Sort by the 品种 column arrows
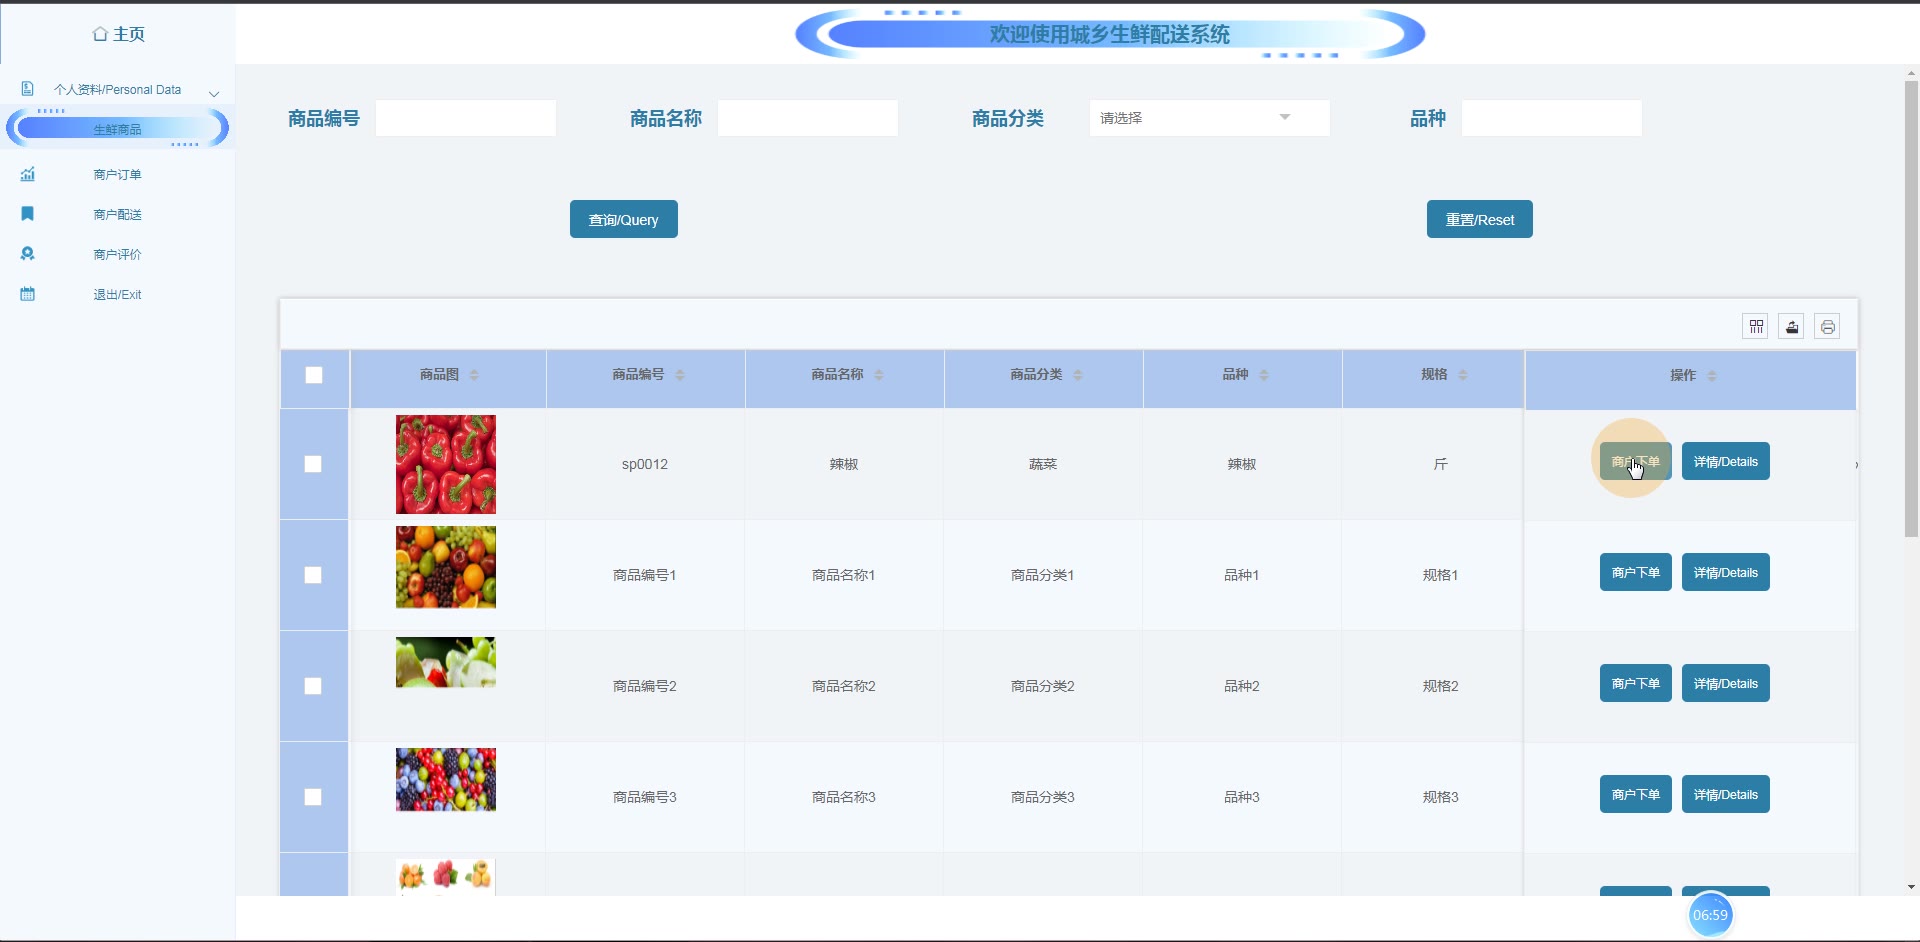This screenshot has width=1920, height=942. 1264,375
